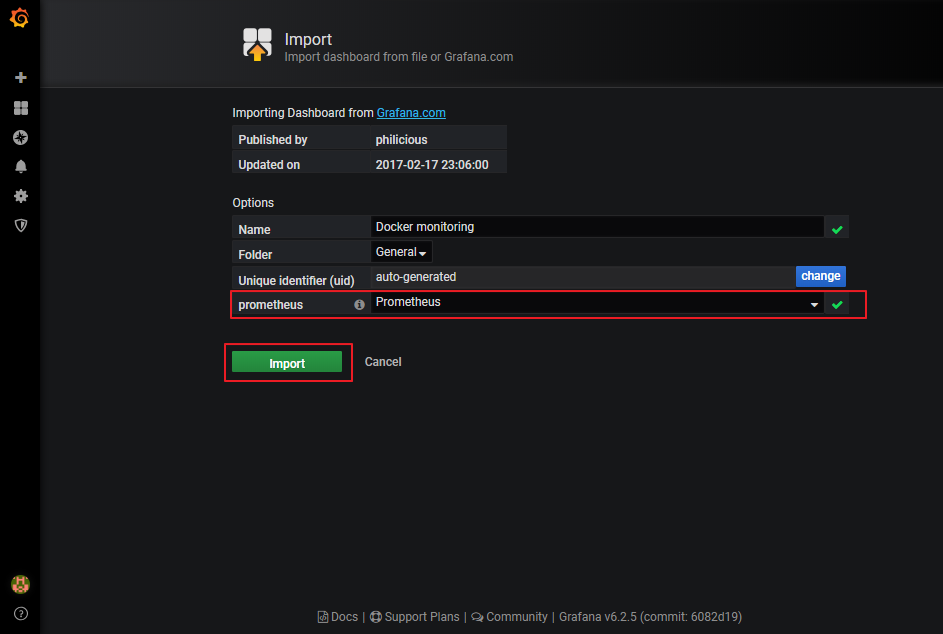943x634 pixels.
Task: Click the Import page title
Action: (x=308, y=39)
